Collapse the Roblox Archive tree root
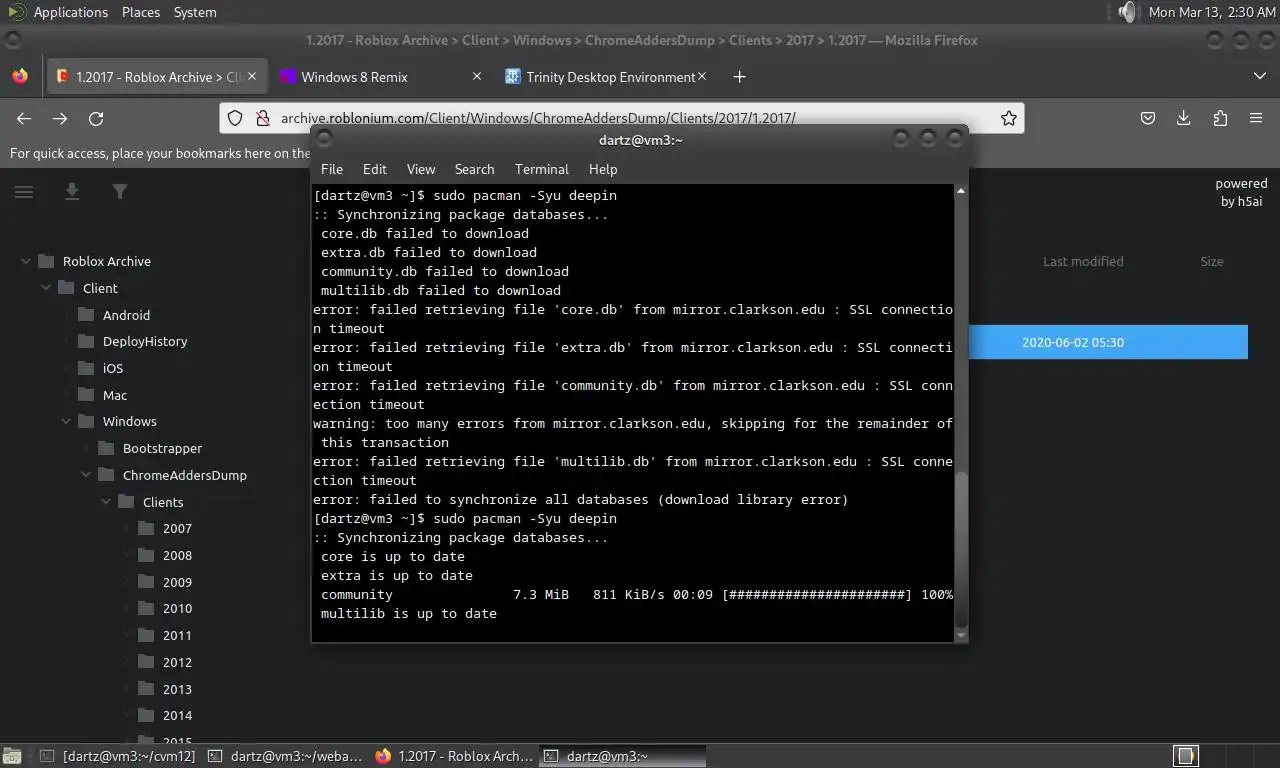 point(26,261)
